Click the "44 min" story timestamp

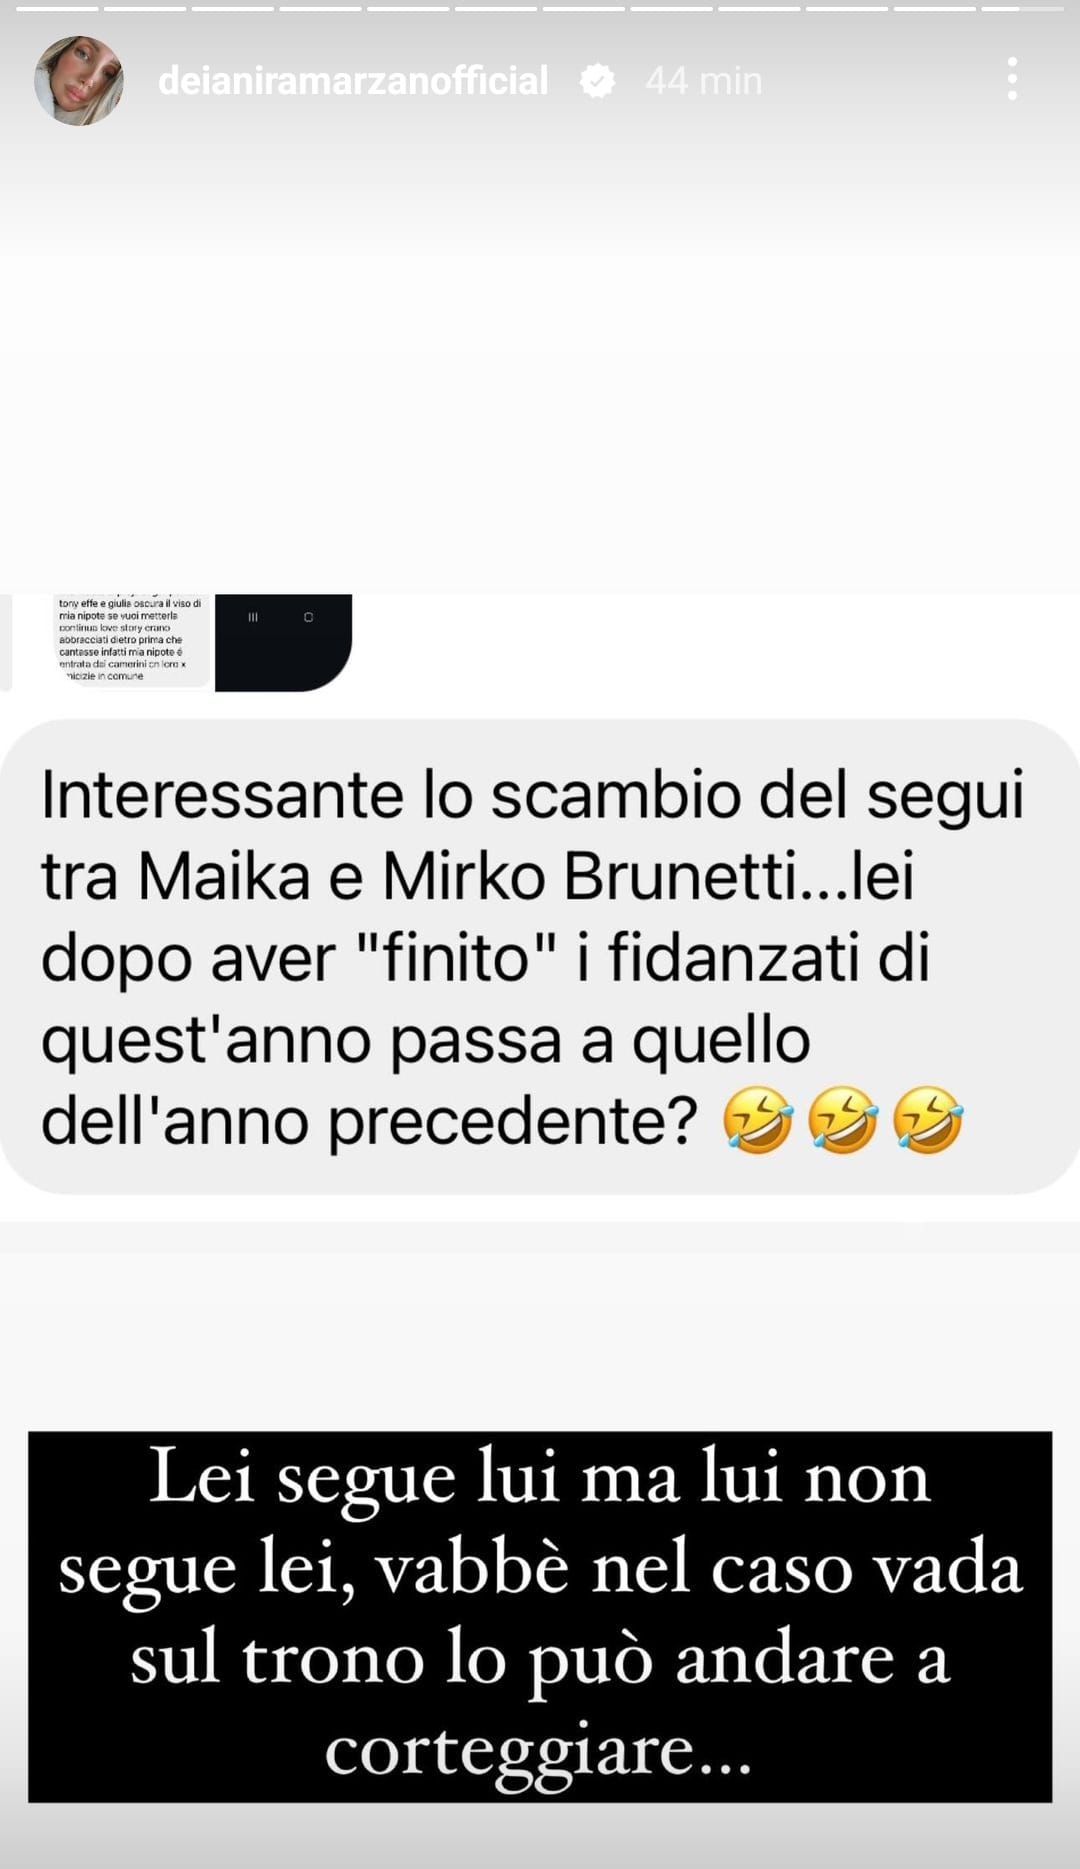click(704, 81)
